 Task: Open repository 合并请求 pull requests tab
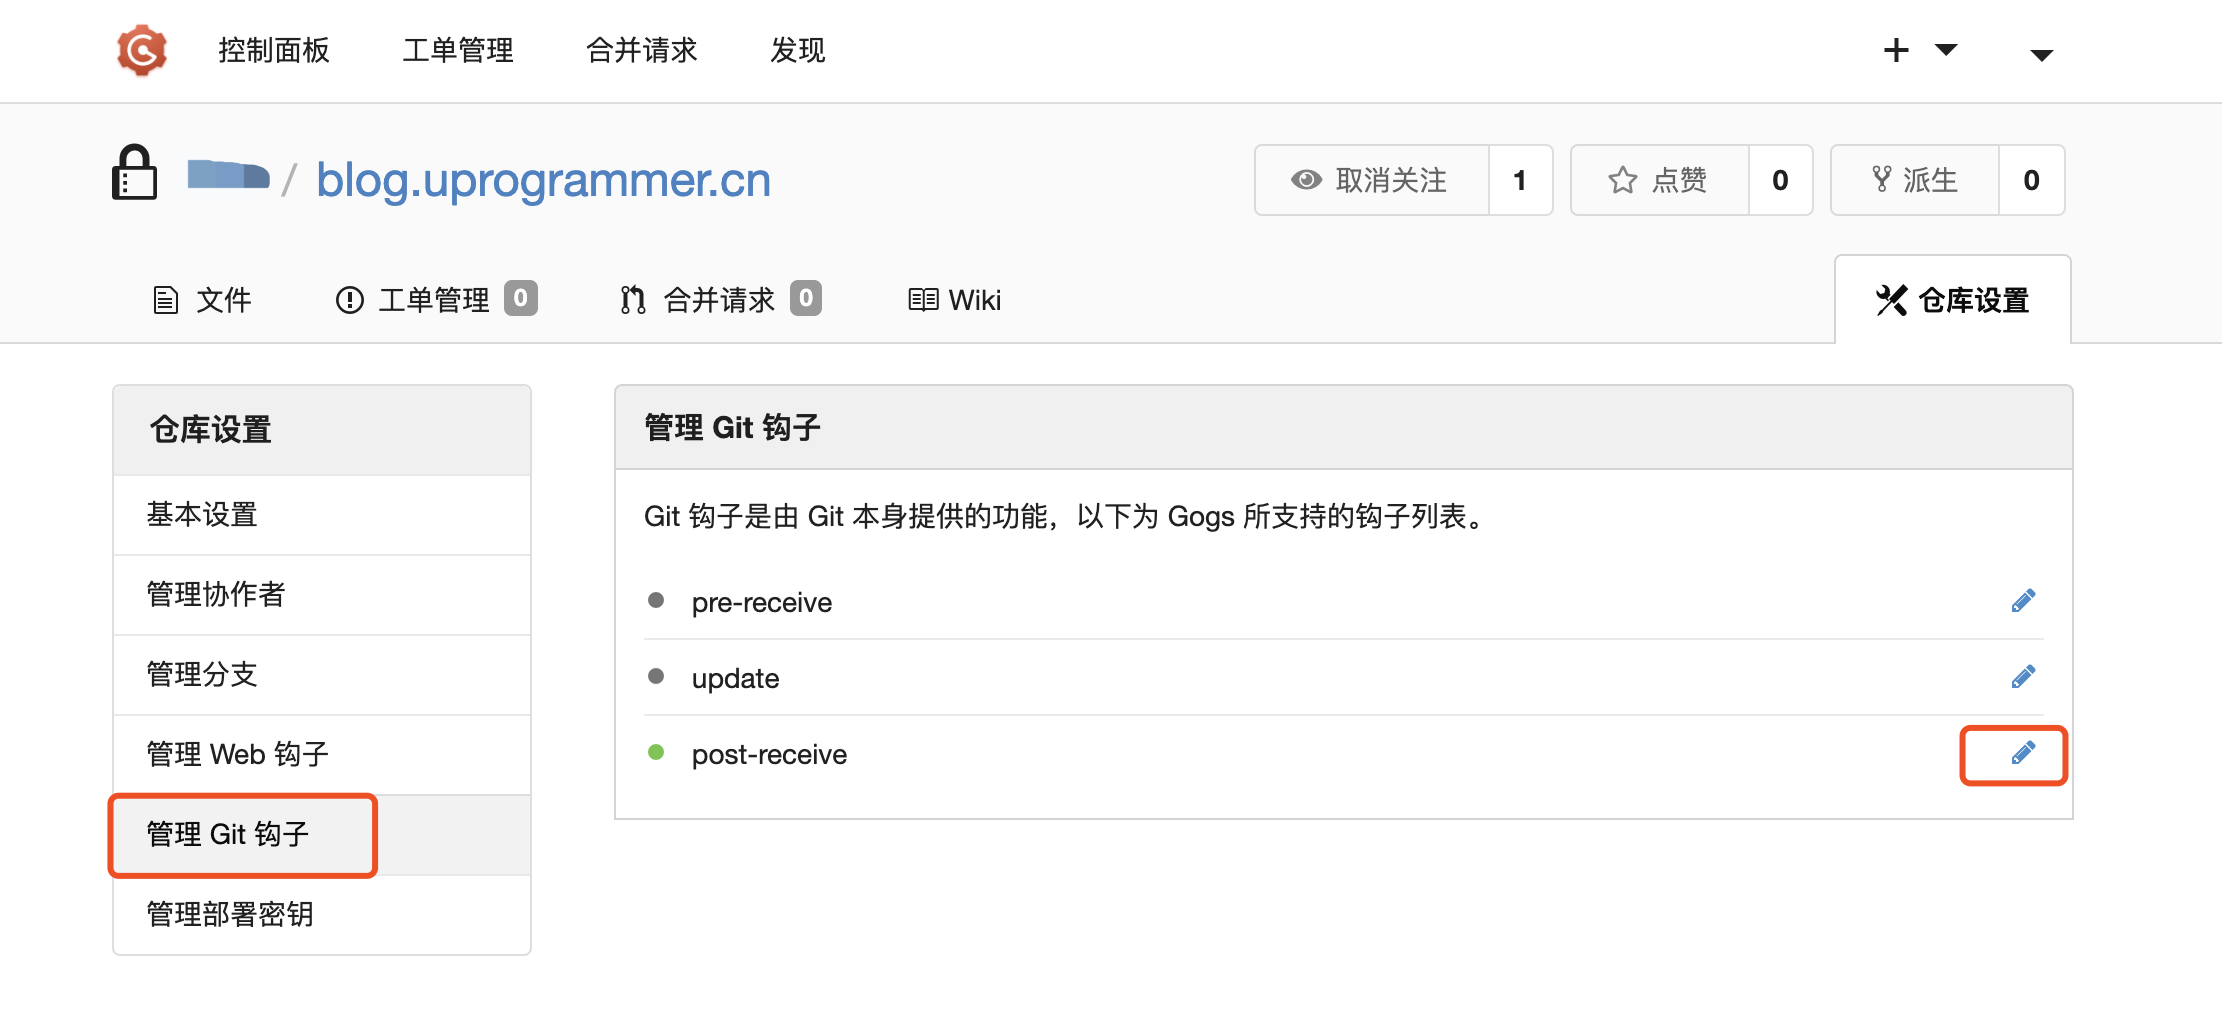click(720, 300)
